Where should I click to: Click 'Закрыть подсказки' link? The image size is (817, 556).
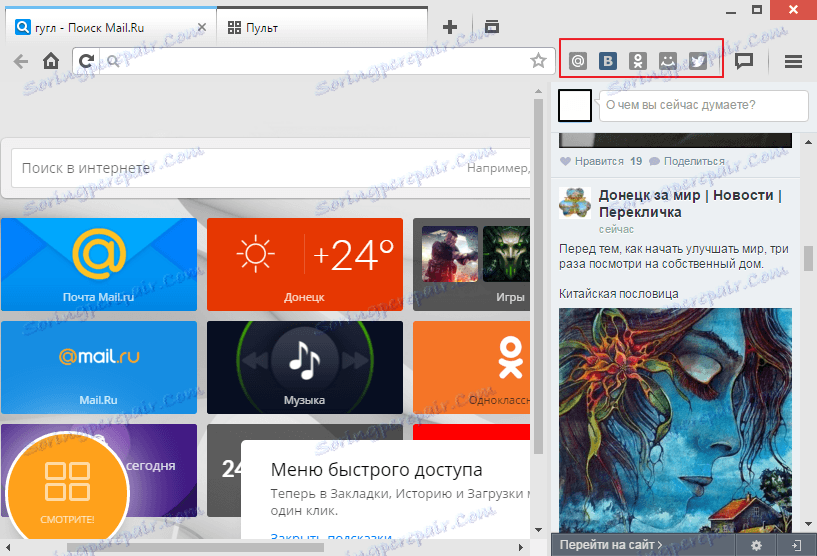331,537
